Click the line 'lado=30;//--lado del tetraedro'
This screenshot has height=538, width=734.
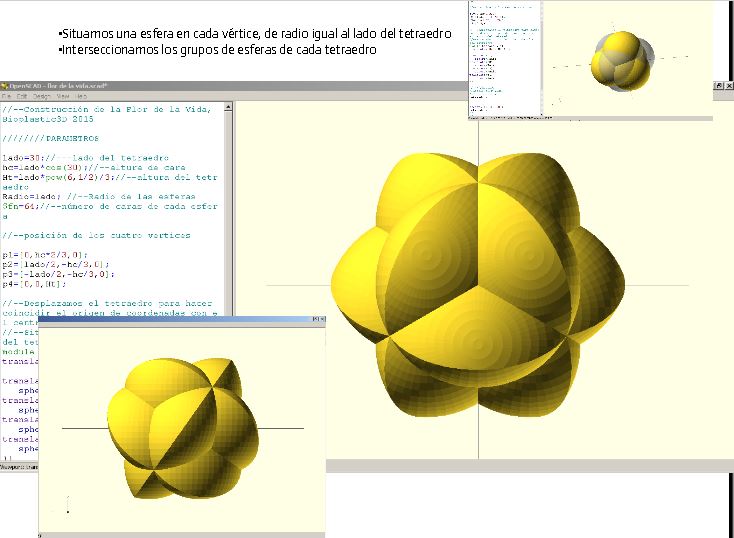[85, 158]
